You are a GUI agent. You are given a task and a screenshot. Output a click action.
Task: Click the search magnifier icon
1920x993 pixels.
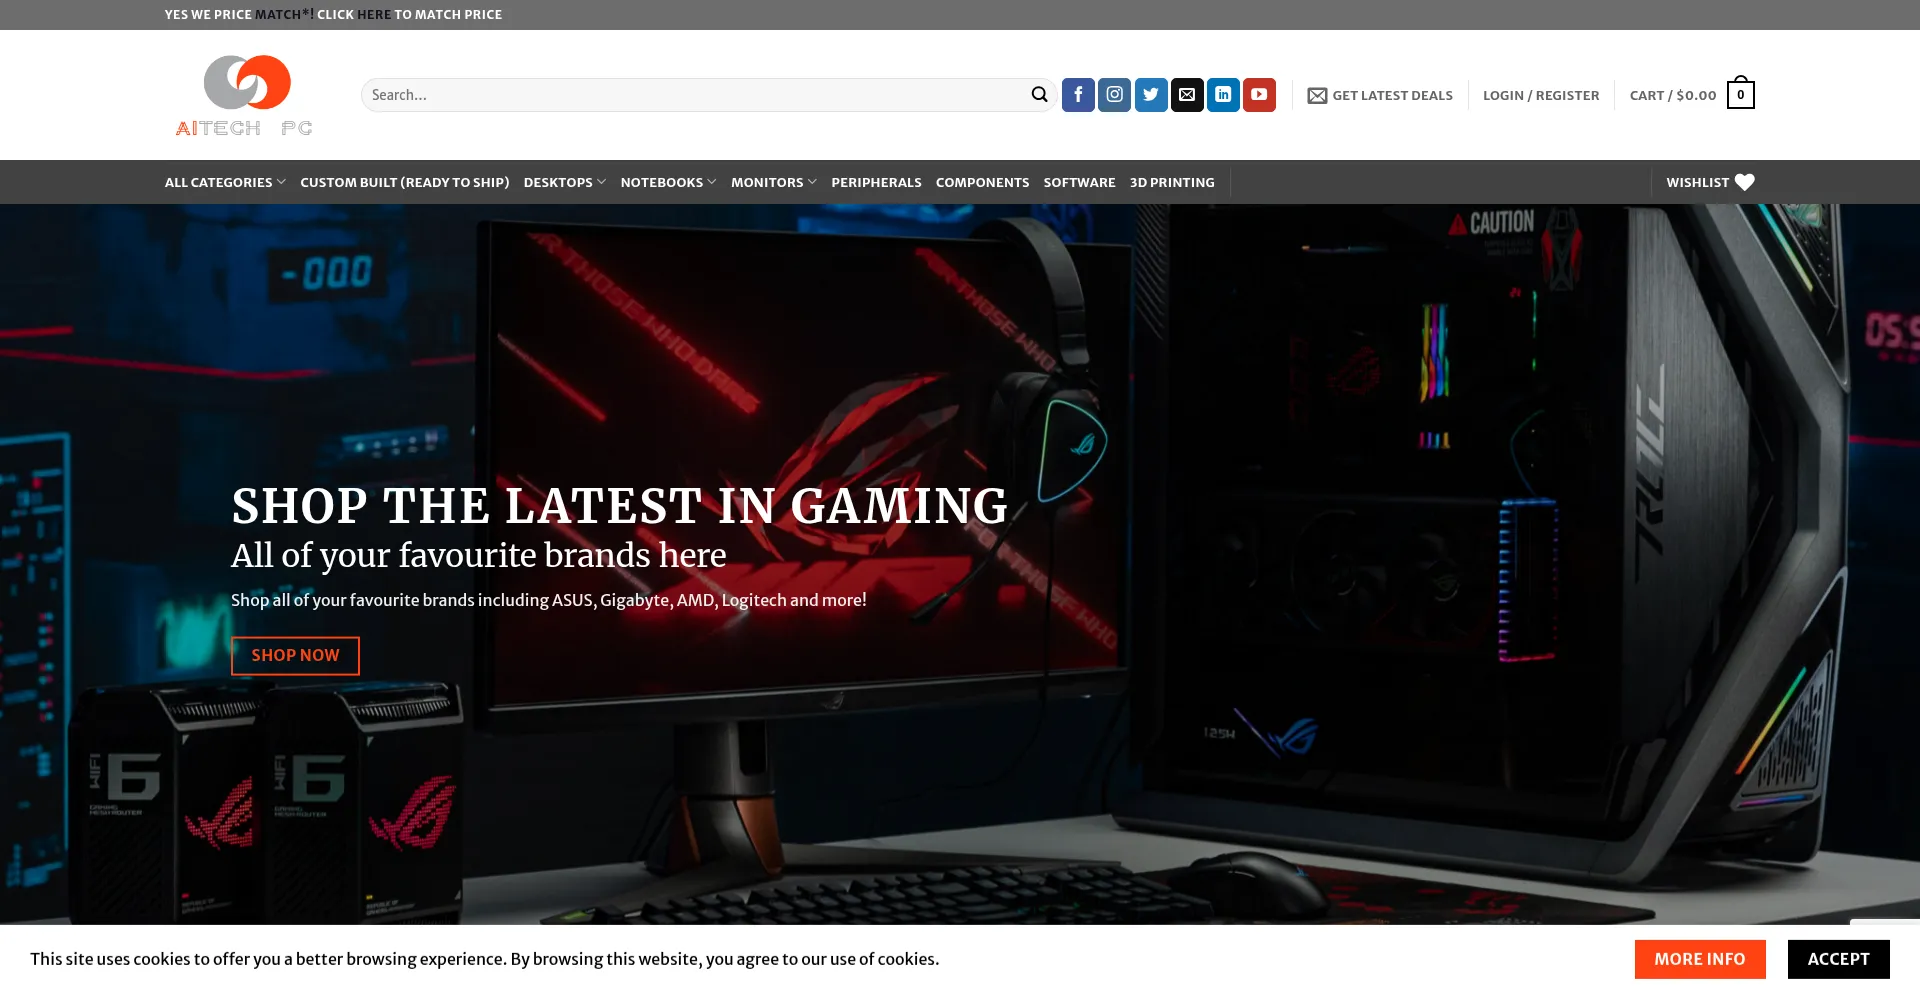click(1039, 95)
